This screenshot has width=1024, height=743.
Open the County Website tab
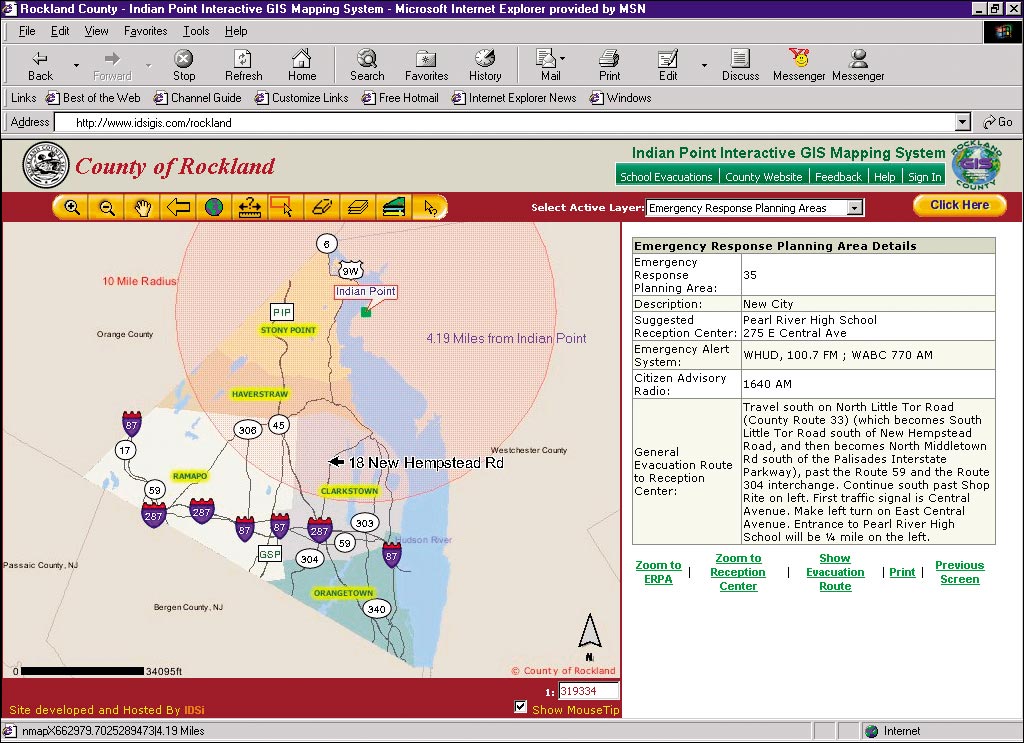[763, 176]
